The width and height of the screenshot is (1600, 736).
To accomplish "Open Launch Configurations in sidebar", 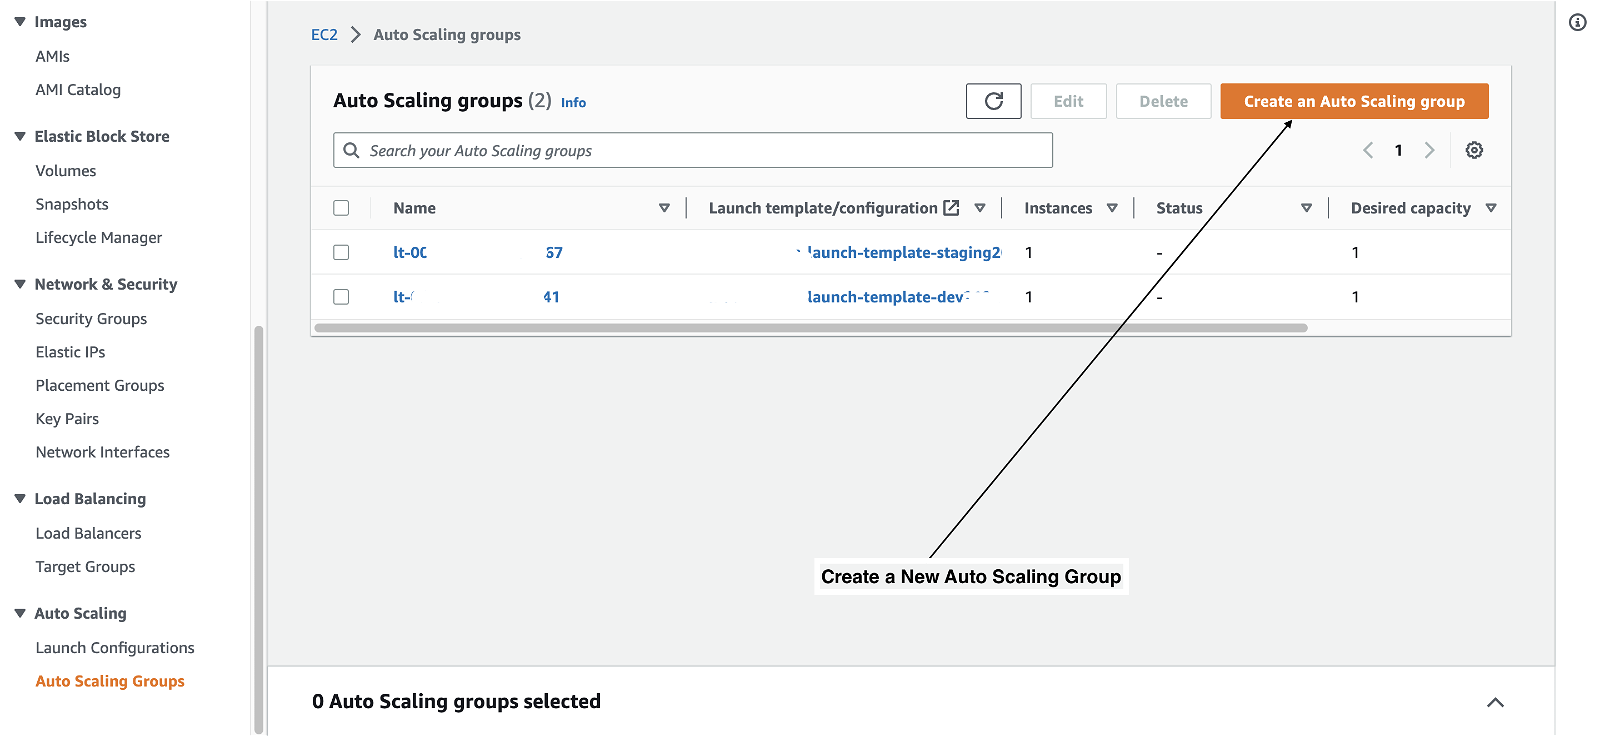I will tap(115, 648).
